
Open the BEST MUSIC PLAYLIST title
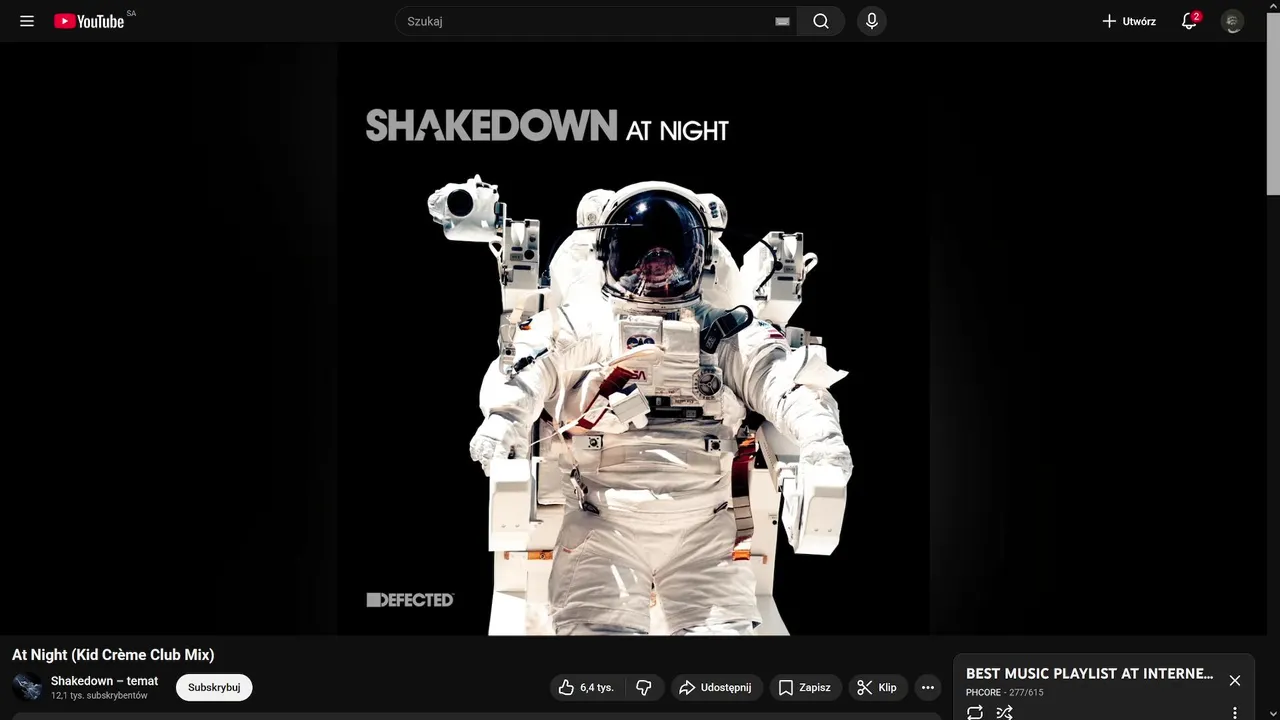pyautogui.click(x=1090, y=674)
